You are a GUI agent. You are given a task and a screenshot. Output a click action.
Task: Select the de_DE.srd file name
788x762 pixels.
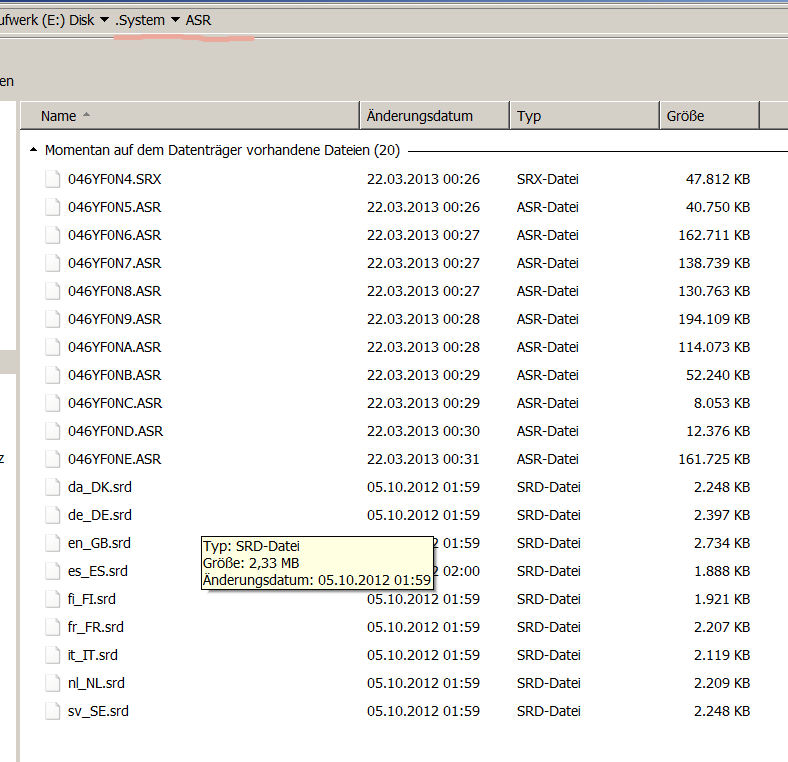point(99,515)
